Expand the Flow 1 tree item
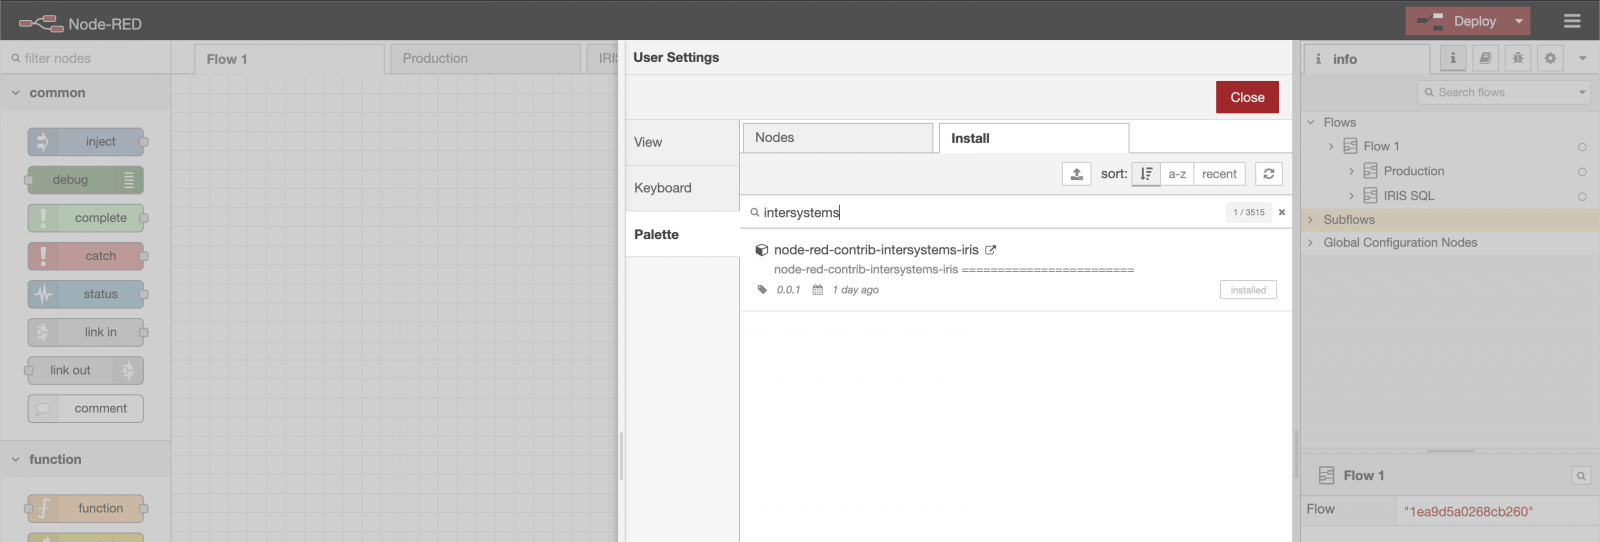Image resolution: width=1600 pixels, height=542 pixels. coord(1331,146)
